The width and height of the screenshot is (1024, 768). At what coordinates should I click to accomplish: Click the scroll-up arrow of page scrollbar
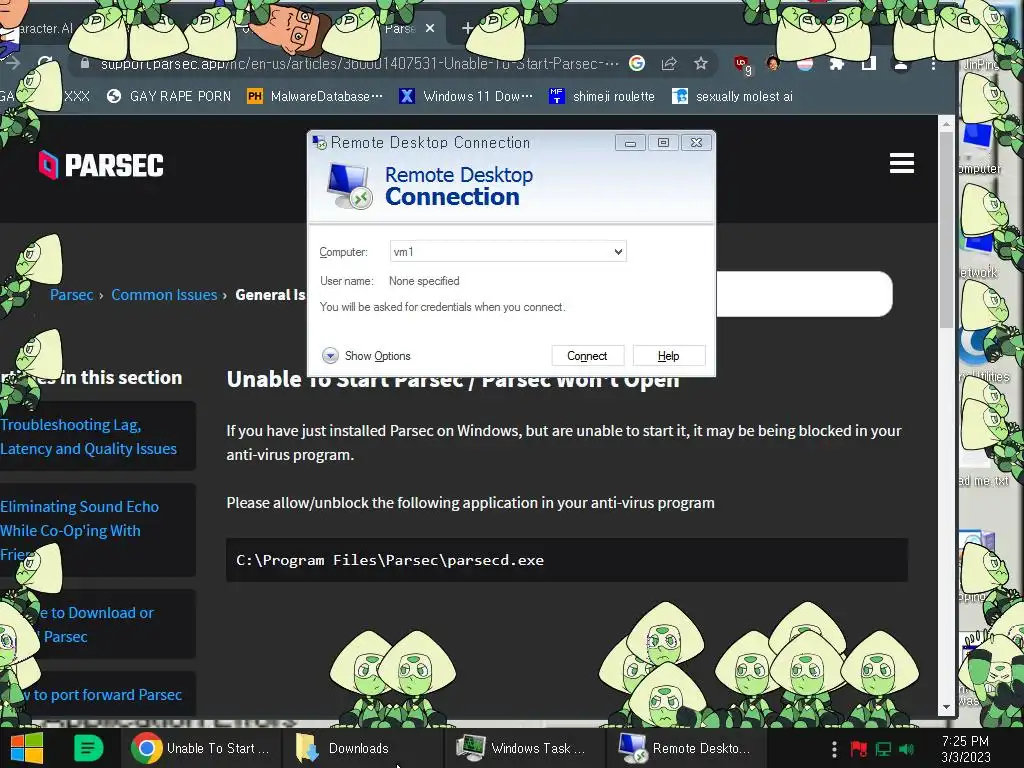(946, 123)
